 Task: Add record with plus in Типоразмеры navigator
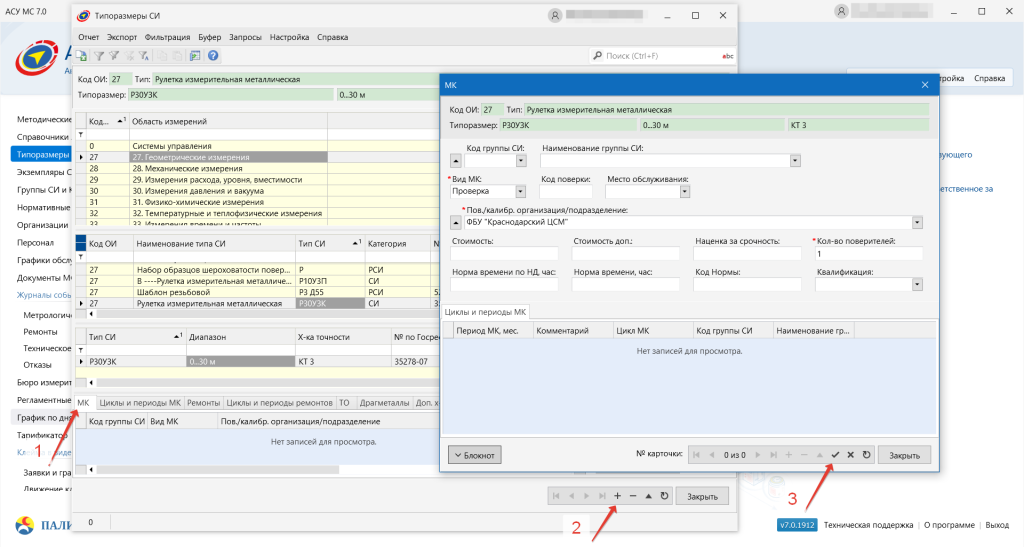[x=617, y=496]
